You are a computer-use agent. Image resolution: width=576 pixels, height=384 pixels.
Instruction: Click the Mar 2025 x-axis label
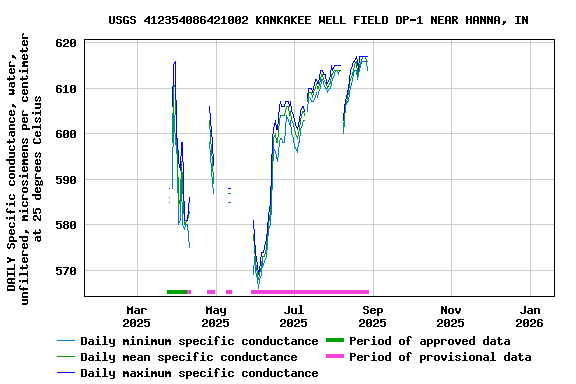(137, 316)
